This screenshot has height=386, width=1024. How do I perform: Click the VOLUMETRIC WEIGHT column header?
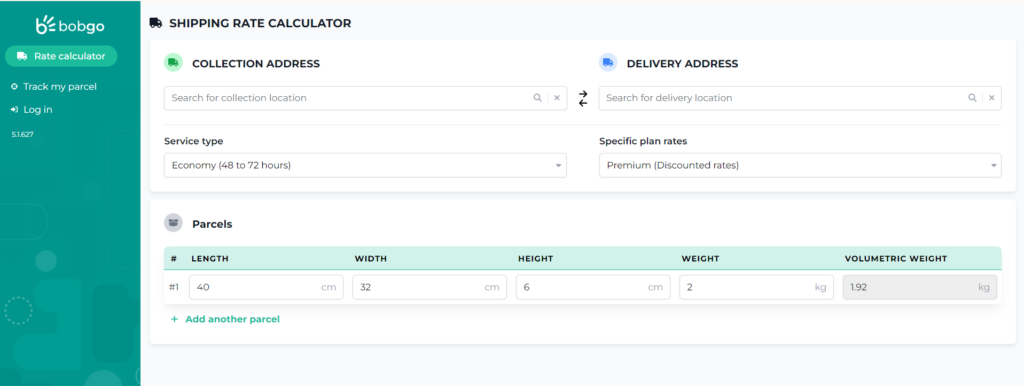click(x=895, y=259)
